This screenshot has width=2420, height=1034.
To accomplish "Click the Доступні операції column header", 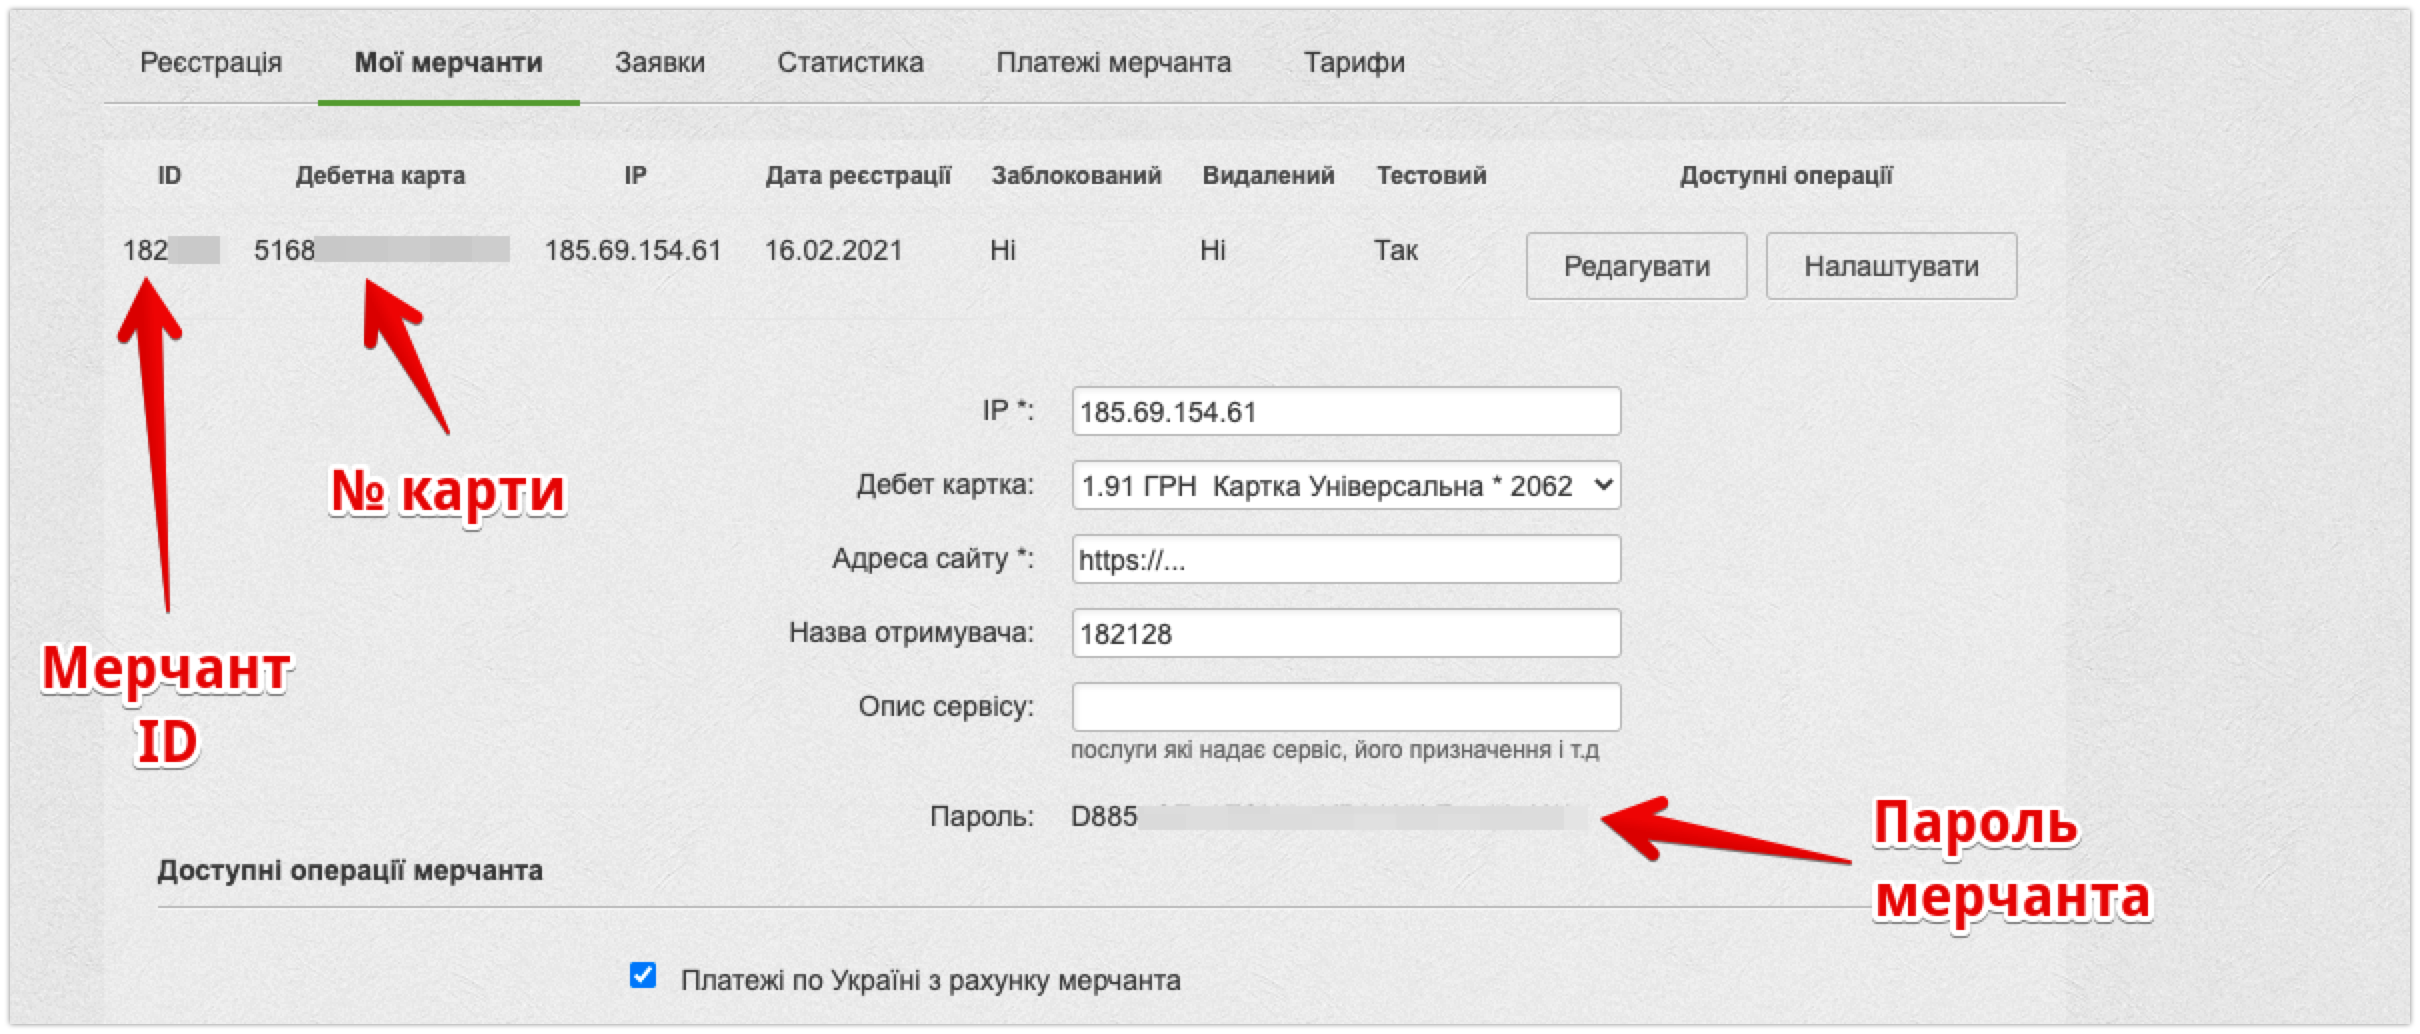I will tap(1785, 176).
